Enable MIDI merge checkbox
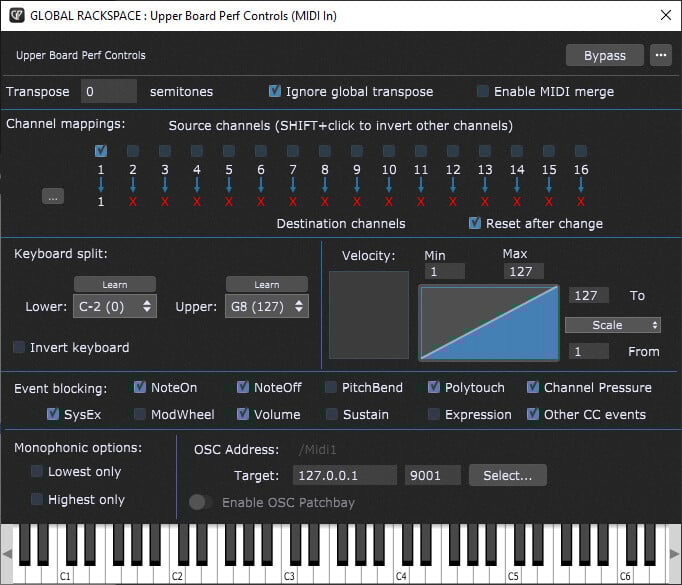The height and width of the screenshot is (585, 682). (484, 91)
